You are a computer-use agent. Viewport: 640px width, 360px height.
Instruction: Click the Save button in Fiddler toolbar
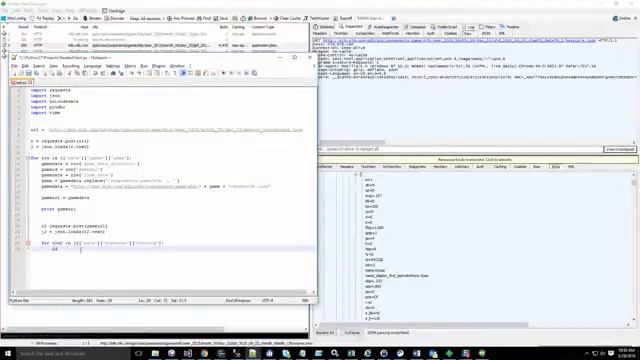pyautogui.click(x=221, y=18)
